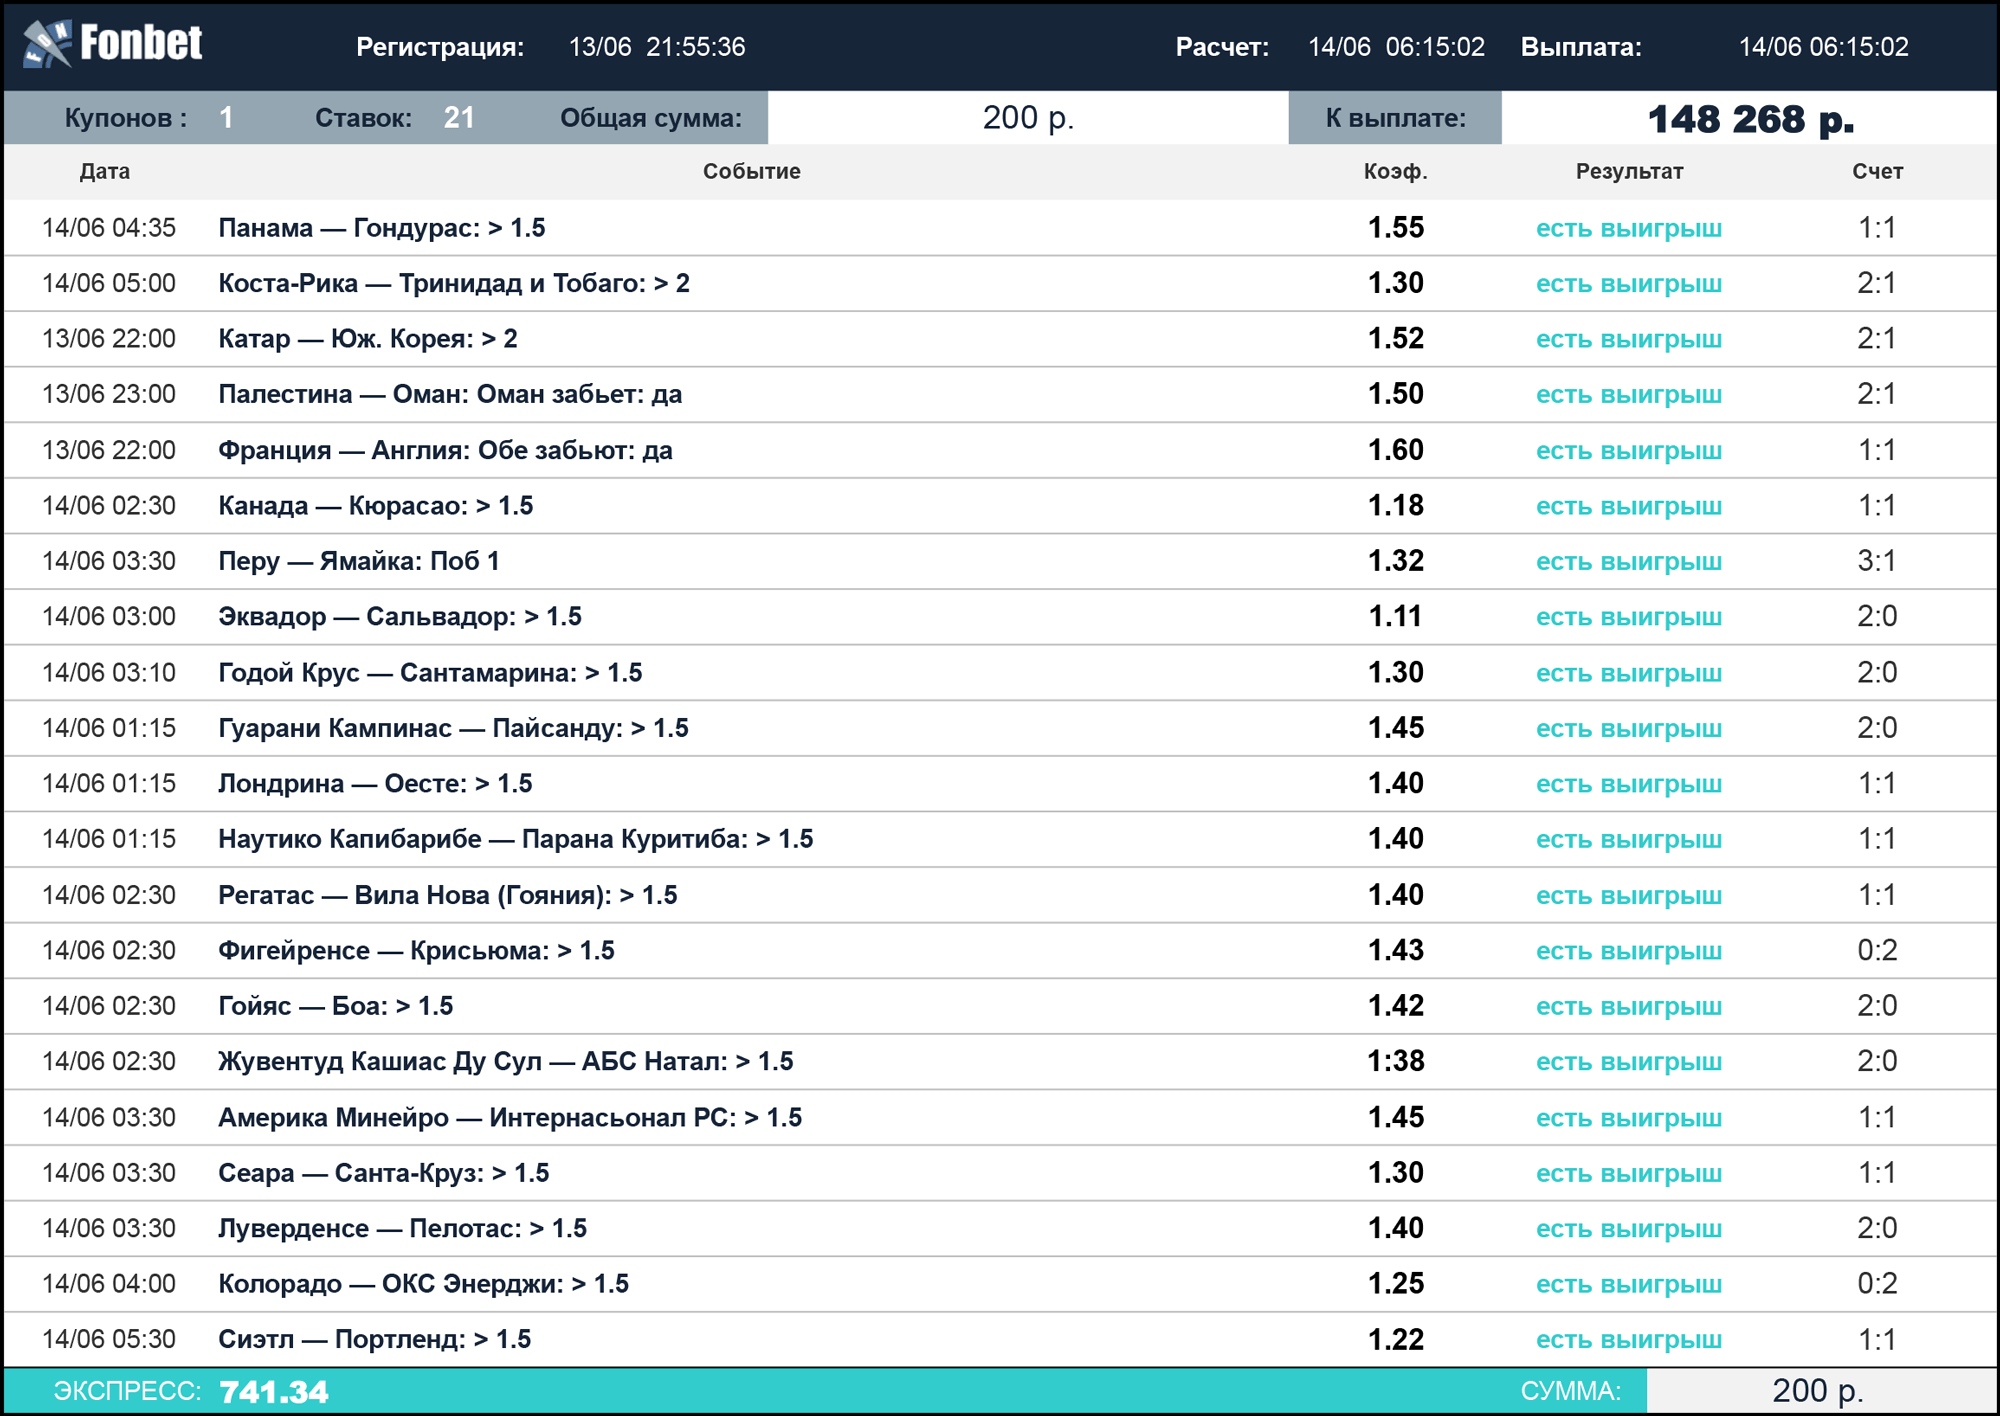Click the ЭКСПРЕСС total odds 741.34
2000x1416 pixels.
pos(273,1392)
